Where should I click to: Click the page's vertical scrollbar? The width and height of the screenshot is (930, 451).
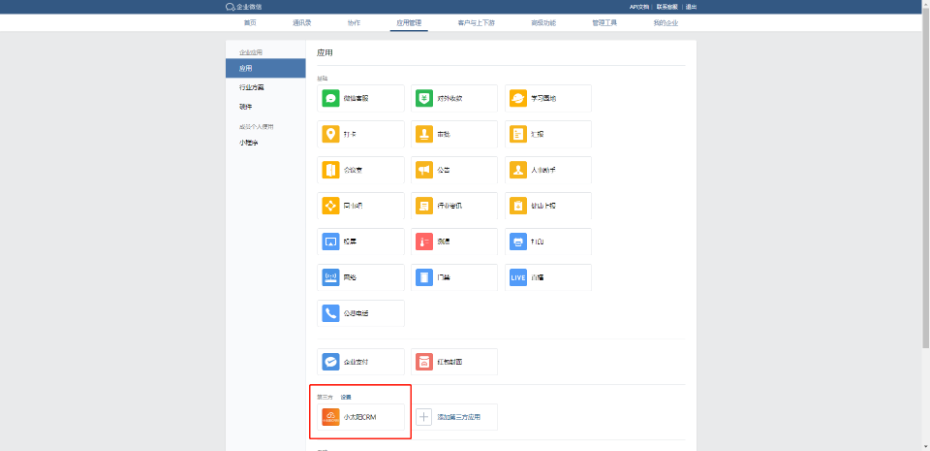925,200
